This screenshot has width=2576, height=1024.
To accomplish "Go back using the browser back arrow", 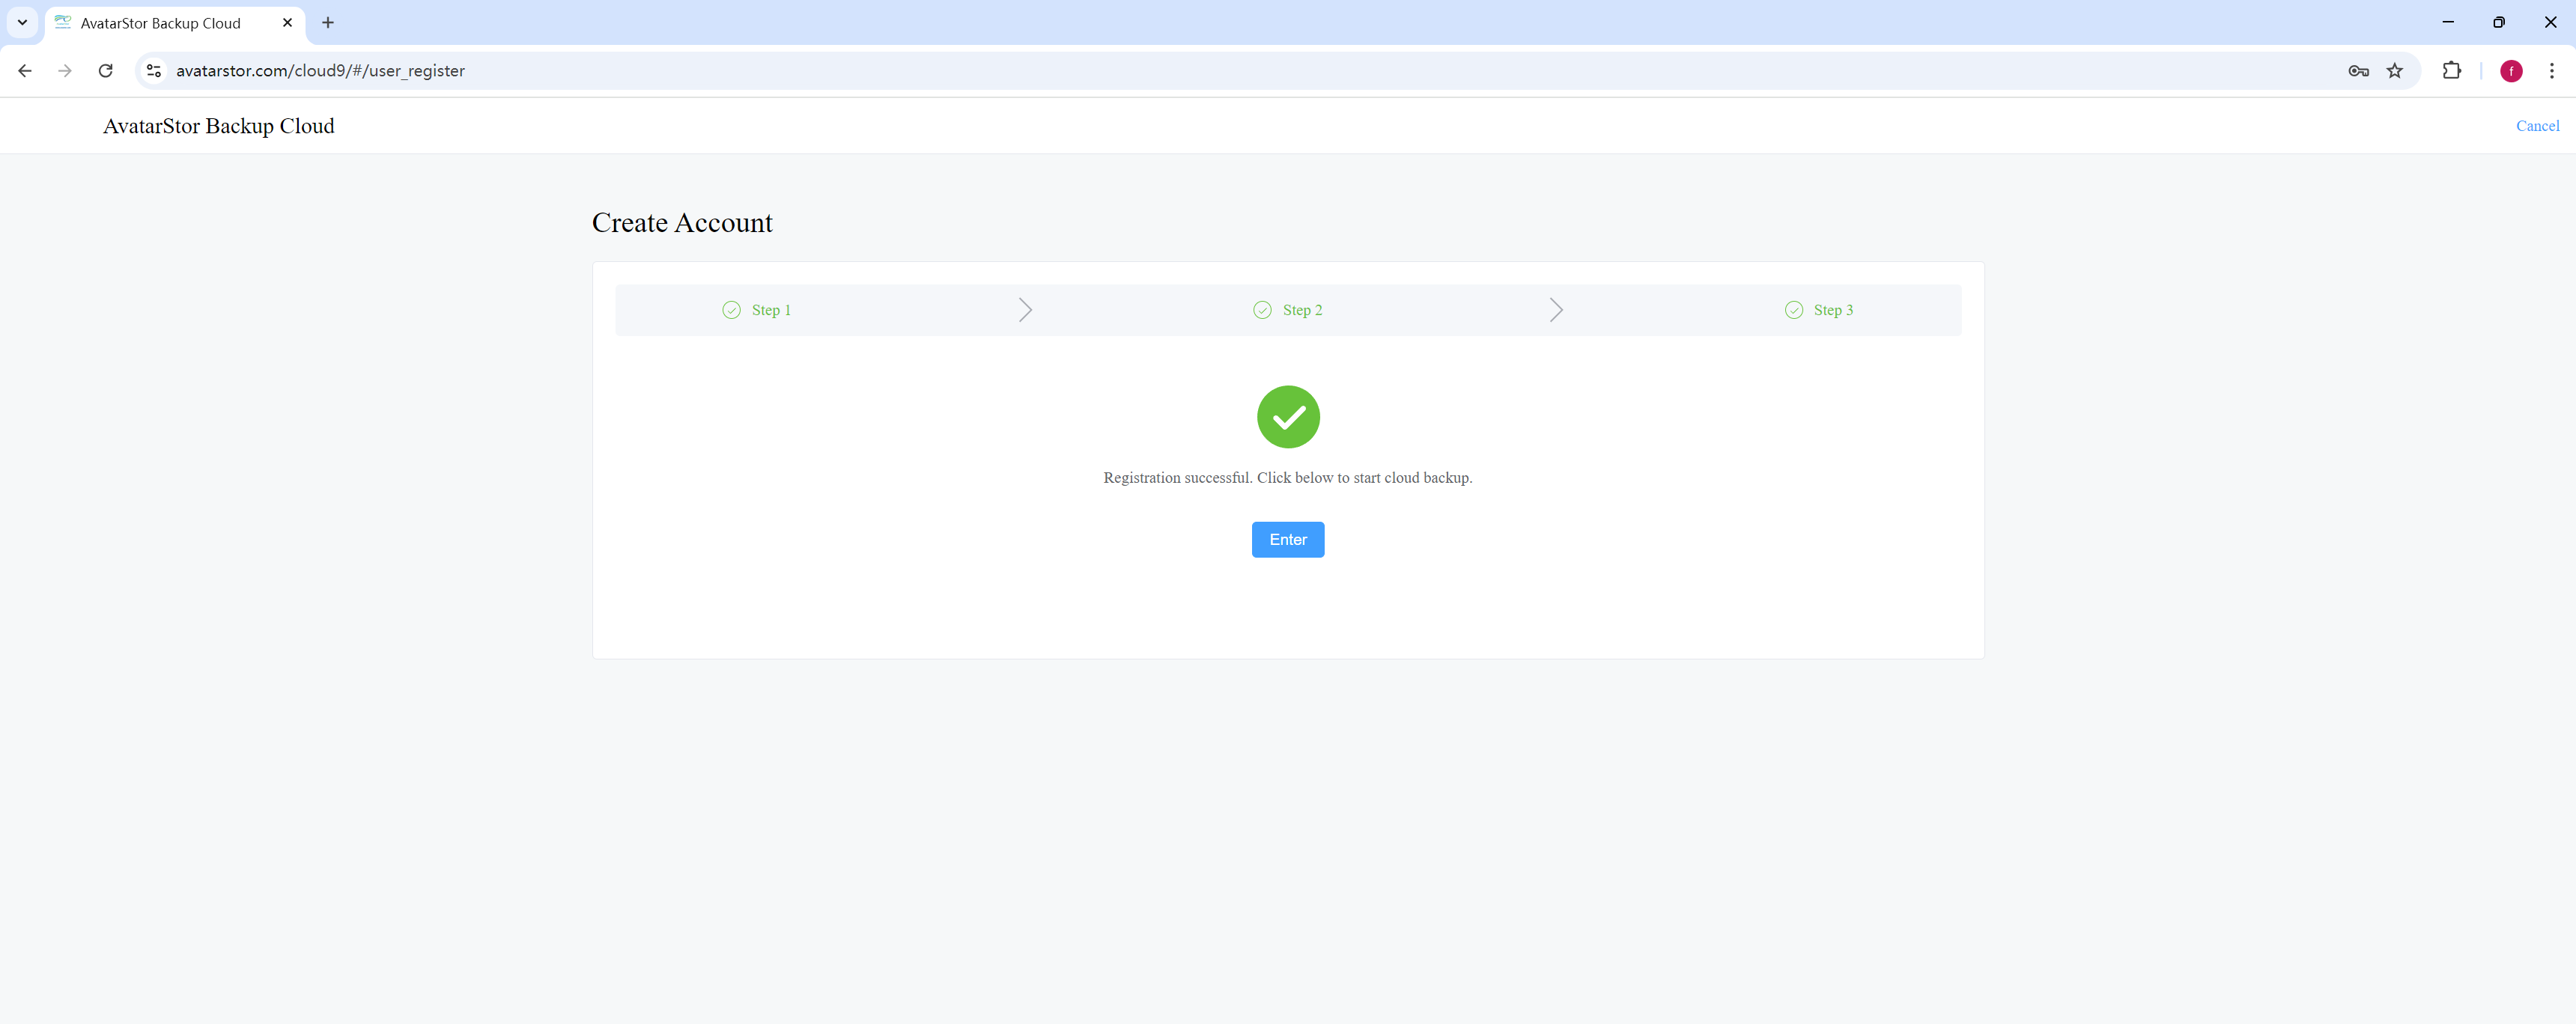I will [25, 71].
